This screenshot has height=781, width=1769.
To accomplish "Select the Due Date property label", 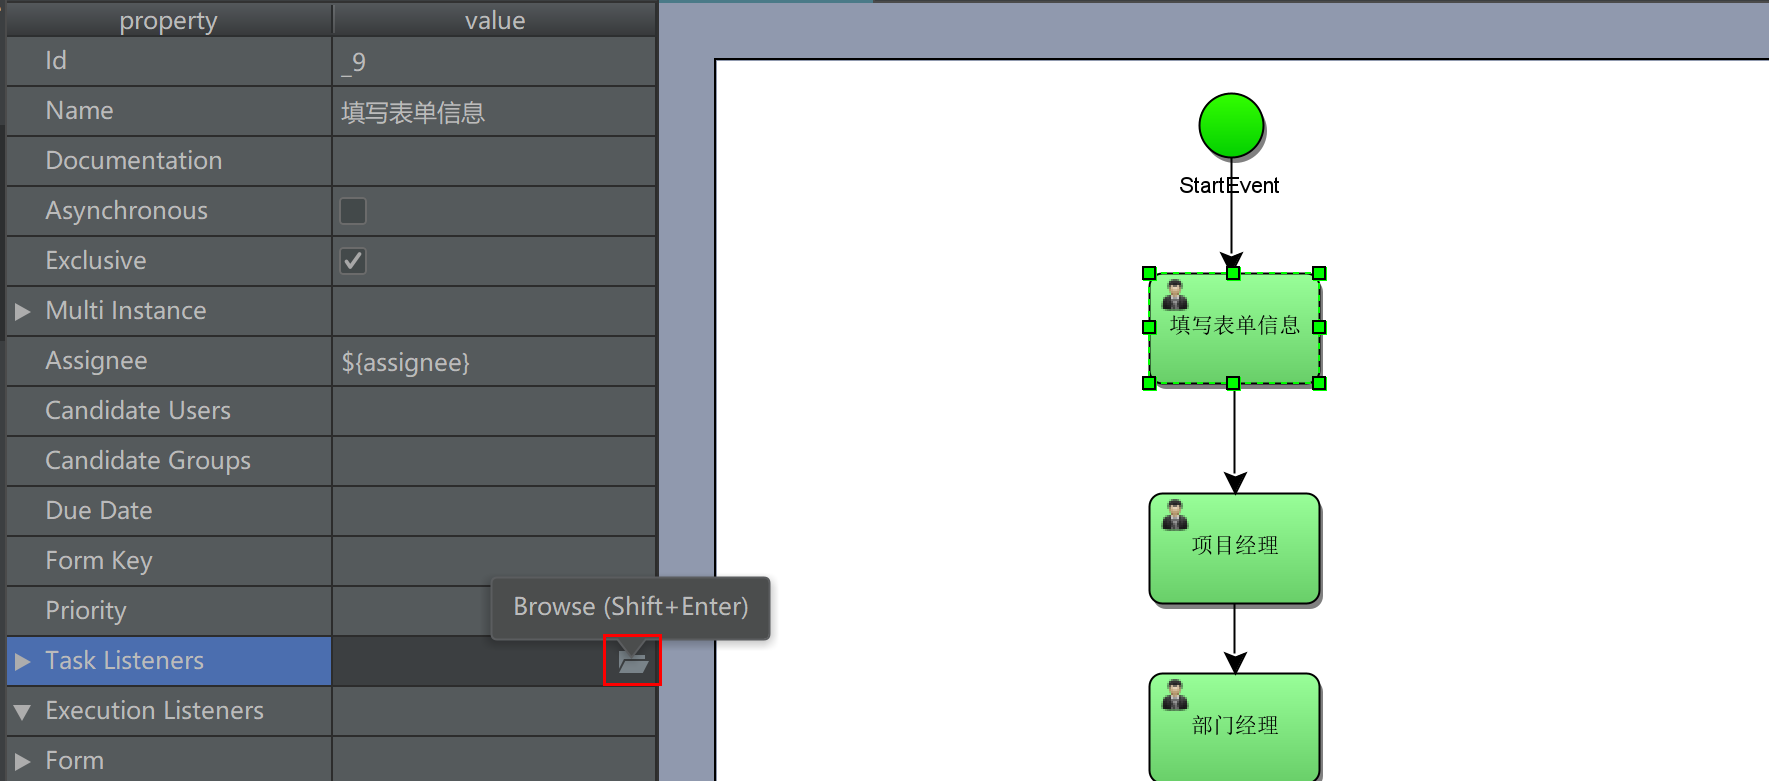I will pyautogui.click(x=99, y=511).
